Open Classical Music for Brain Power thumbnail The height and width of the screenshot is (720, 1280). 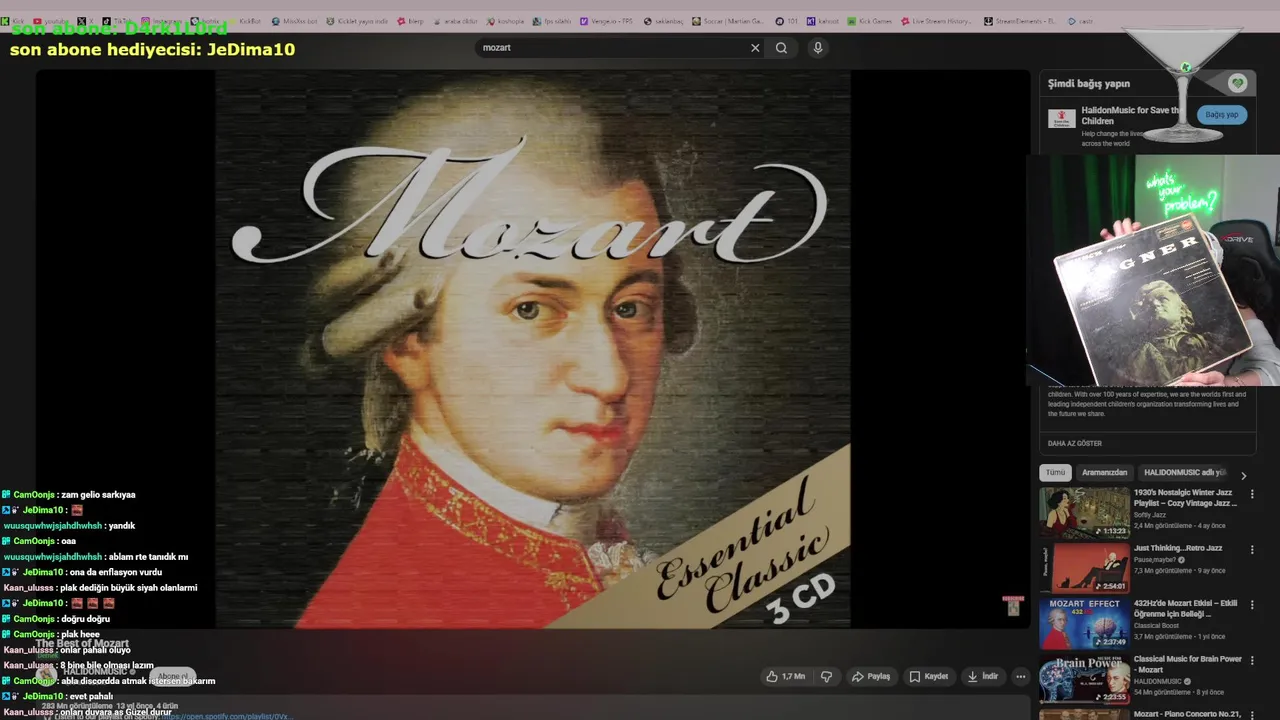[1084, 679]
